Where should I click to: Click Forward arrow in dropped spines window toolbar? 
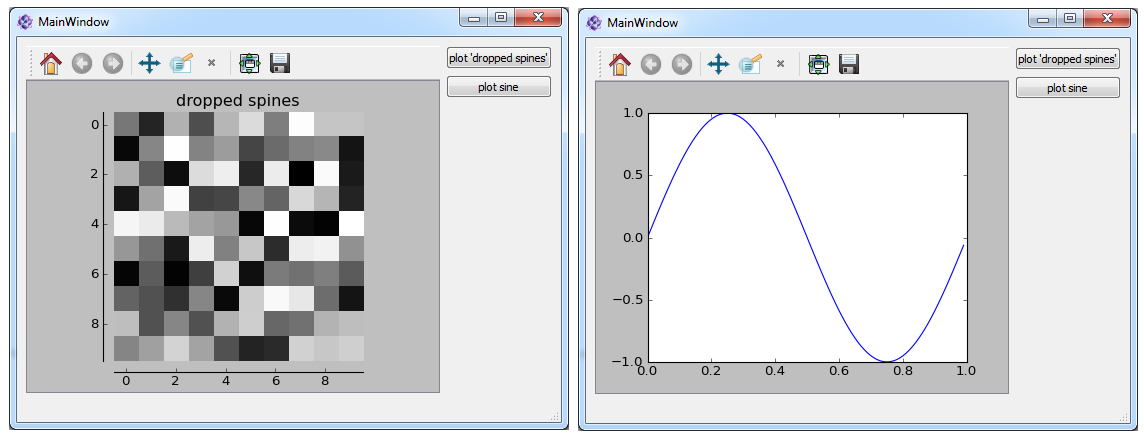point(112,63)
